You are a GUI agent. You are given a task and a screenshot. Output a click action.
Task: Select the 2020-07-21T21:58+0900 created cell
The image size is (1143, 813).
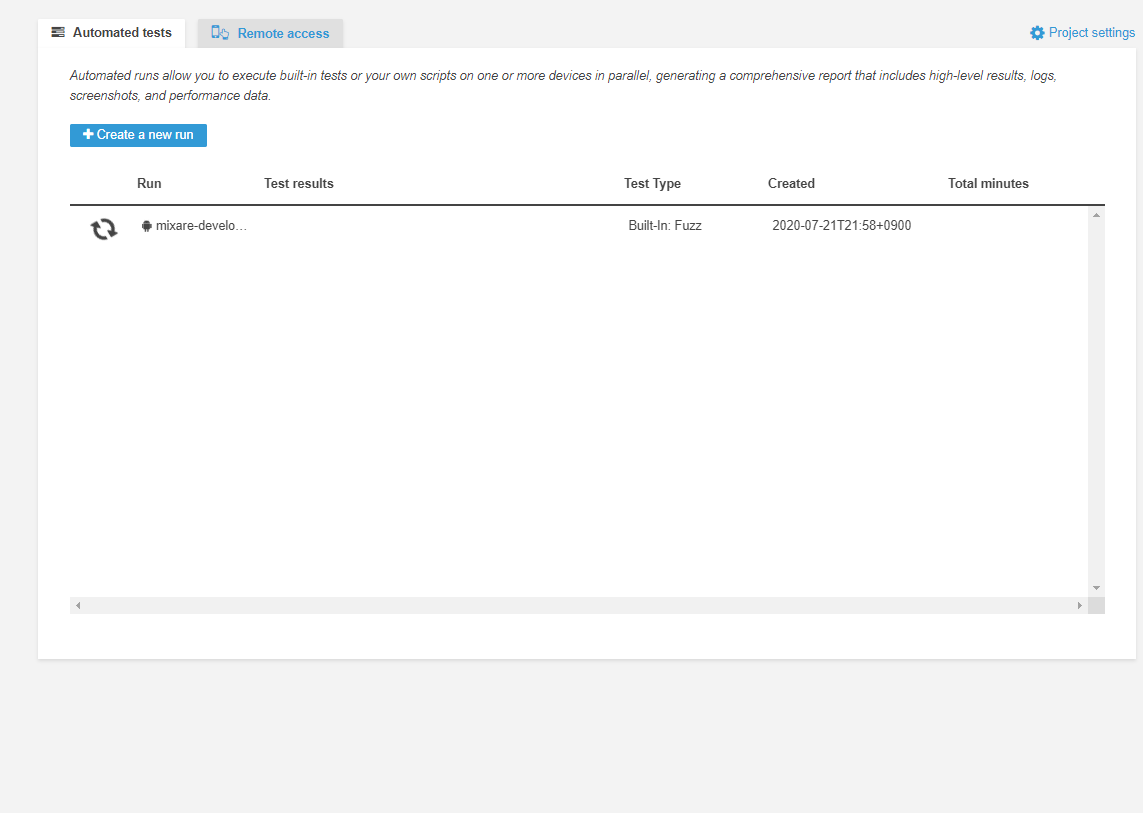tap(841, 226)
